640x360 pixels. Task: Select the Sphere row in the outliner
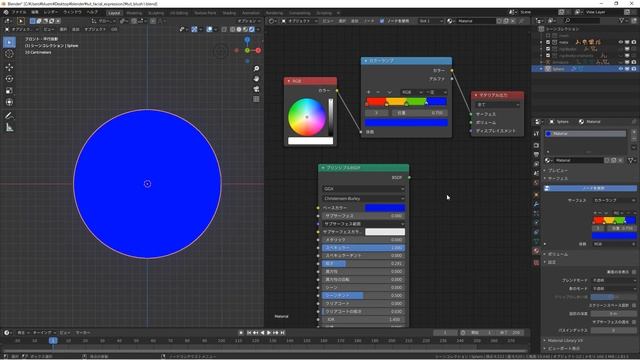coord(586,69)
